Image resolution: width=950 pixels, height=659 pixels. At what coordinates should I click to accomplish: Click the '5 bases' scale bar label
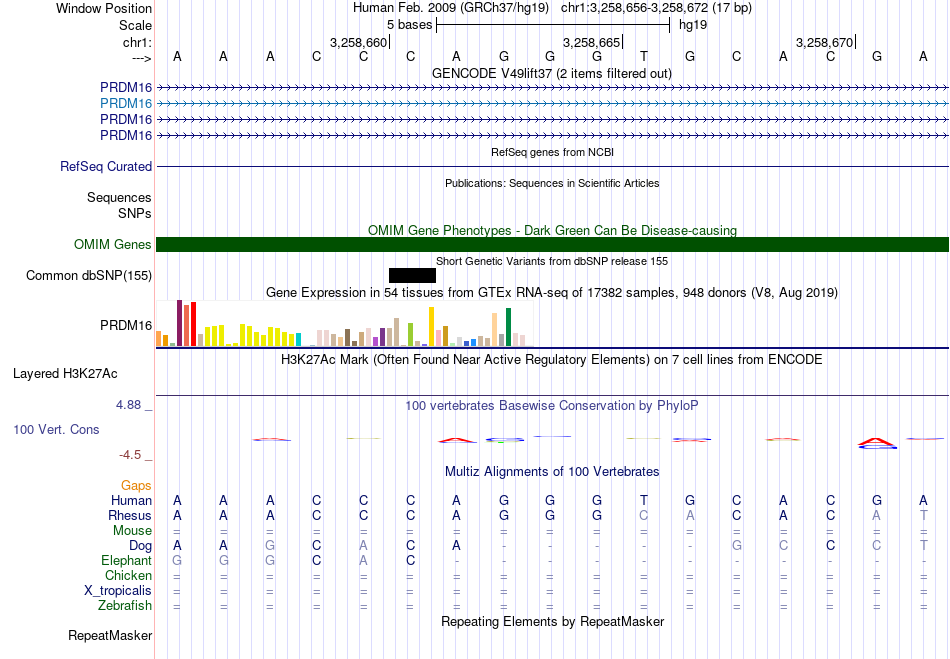click(410, 25)
